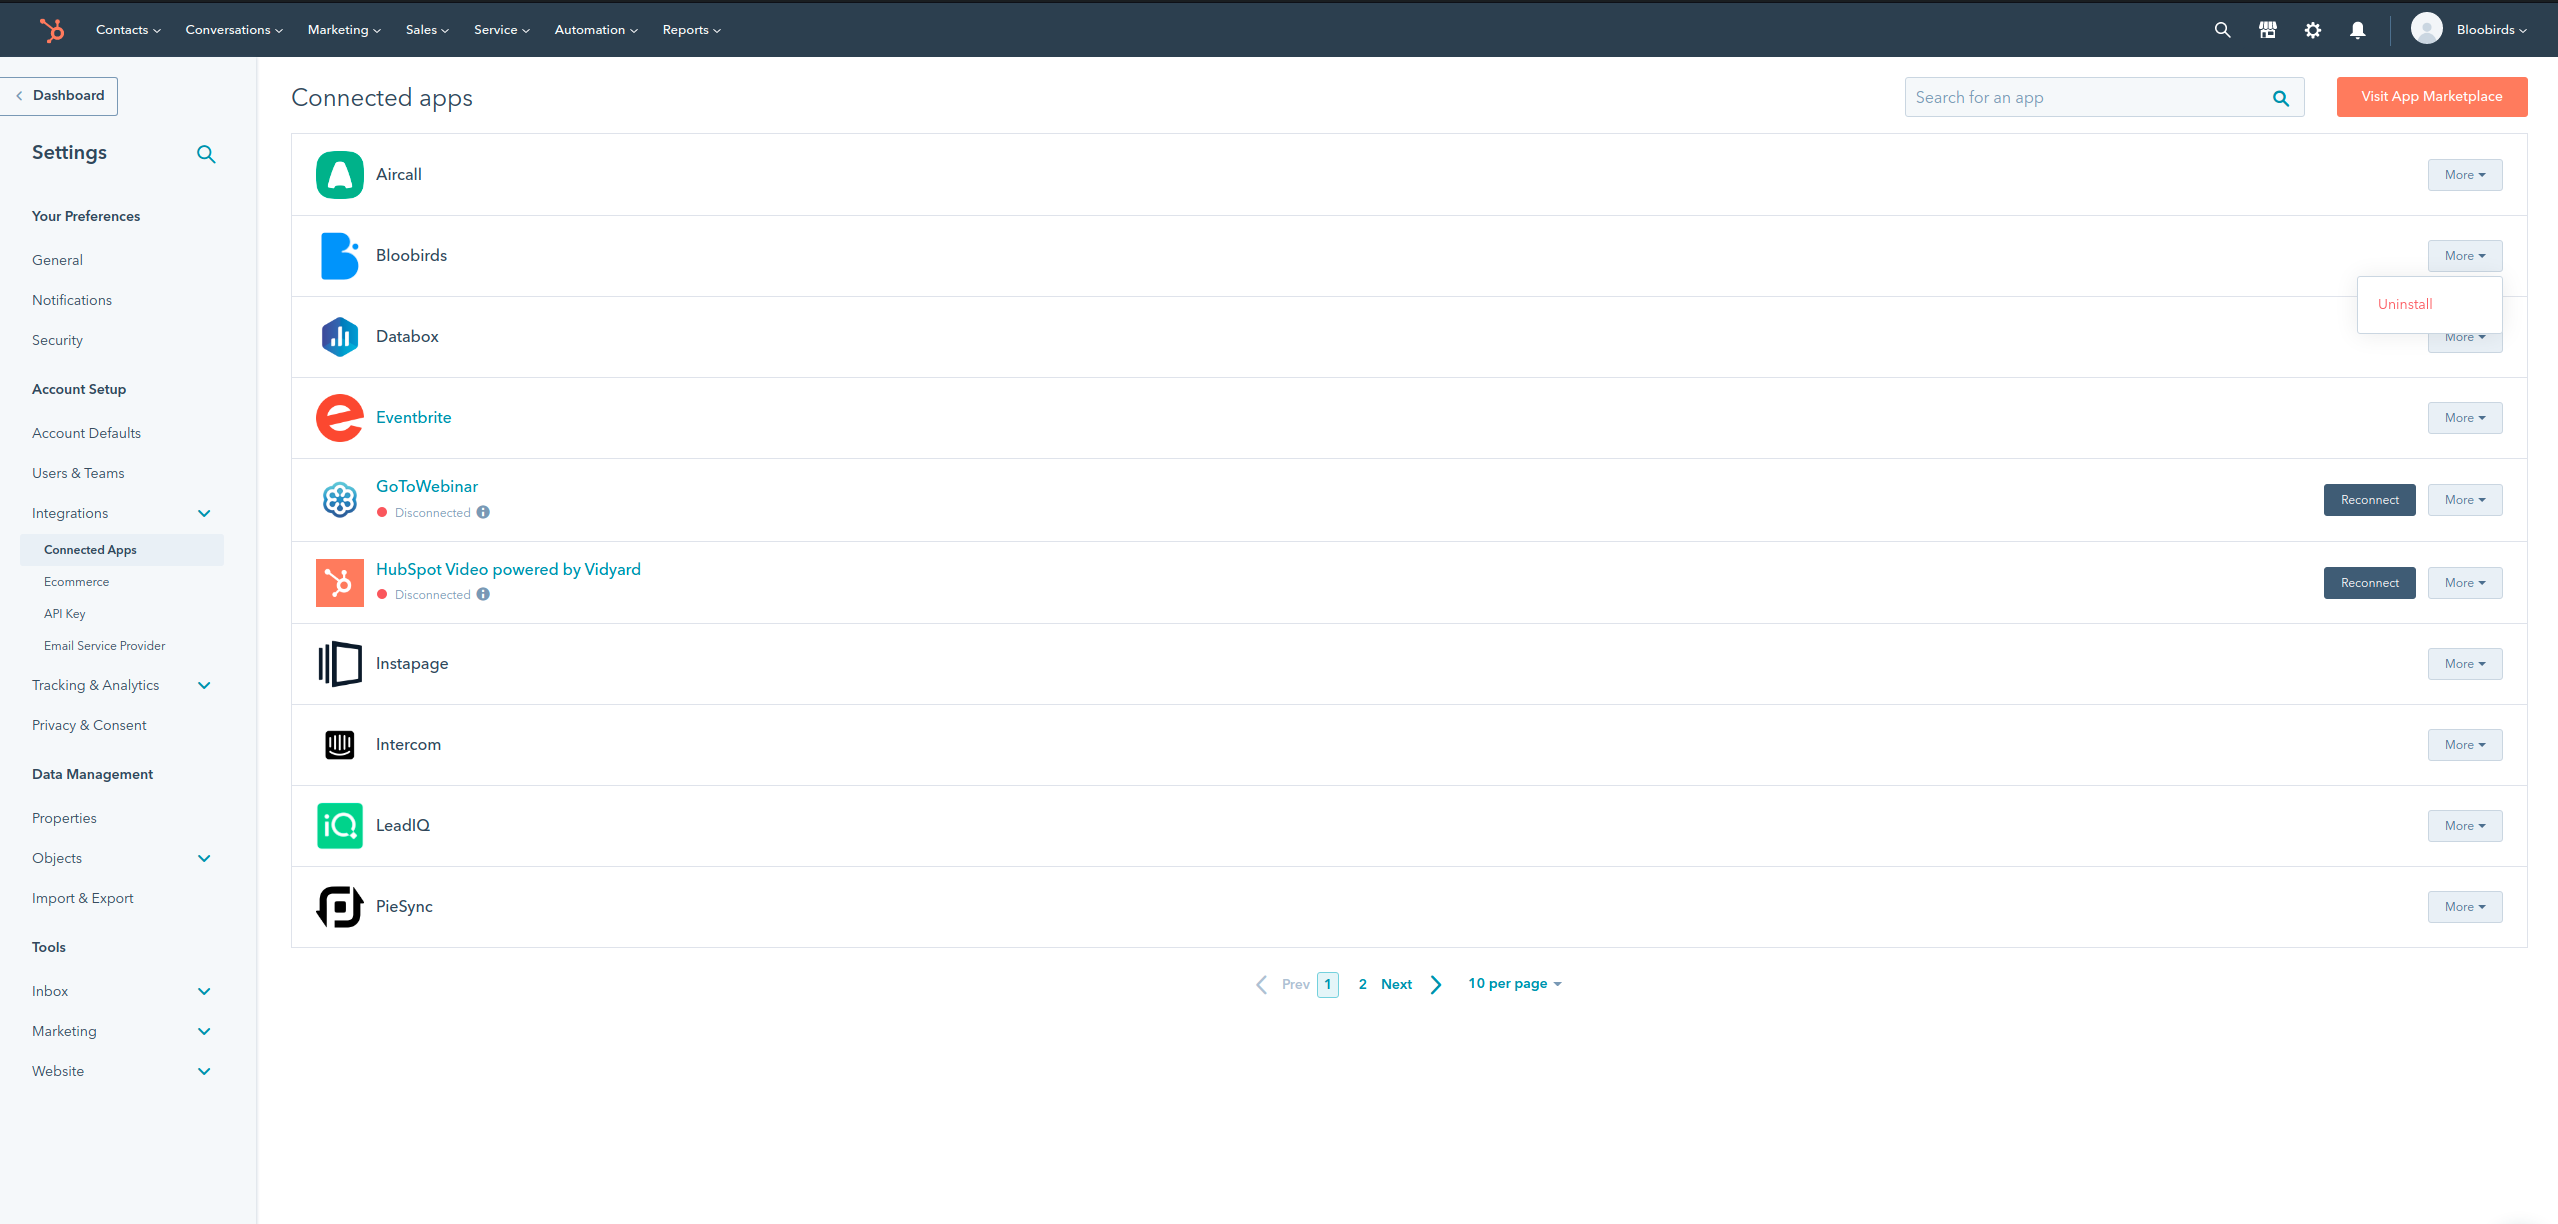Viewport: 2558px width, 1224px height.
Task: Open Notifications preferences in sidebar
Action: [x=71, y=301]
